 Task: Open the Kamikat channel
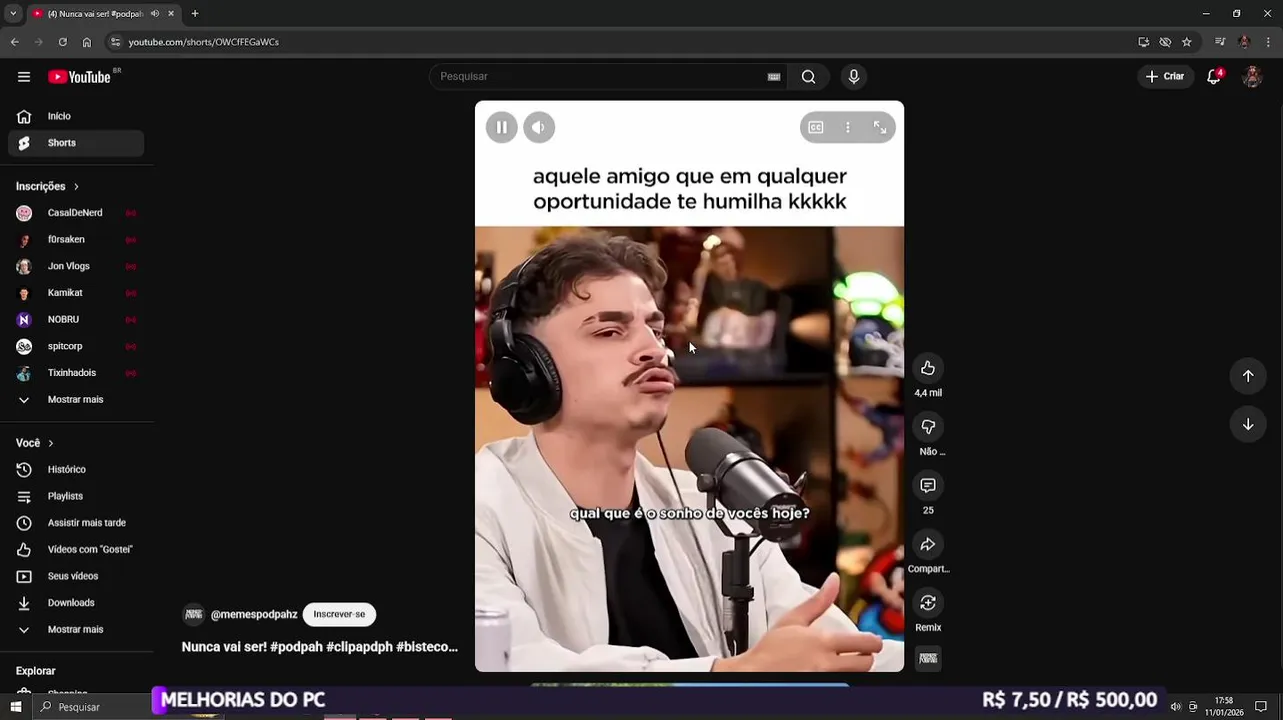coord(76,293)
